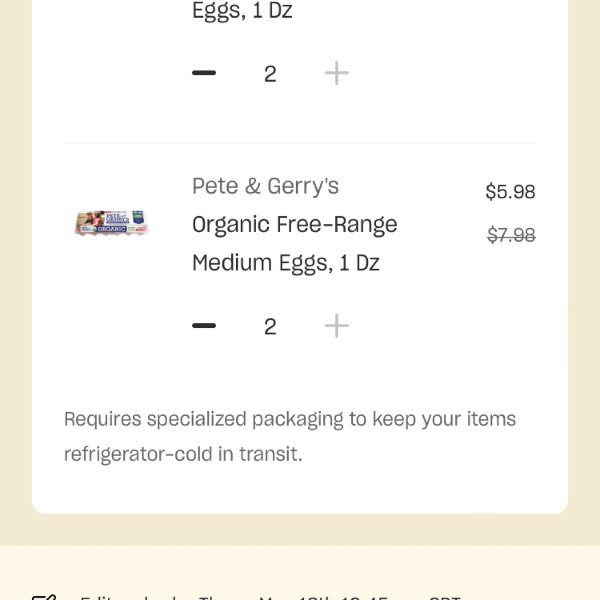
Task: Tap the edit order pencil icon
Action: pos(44,597)
